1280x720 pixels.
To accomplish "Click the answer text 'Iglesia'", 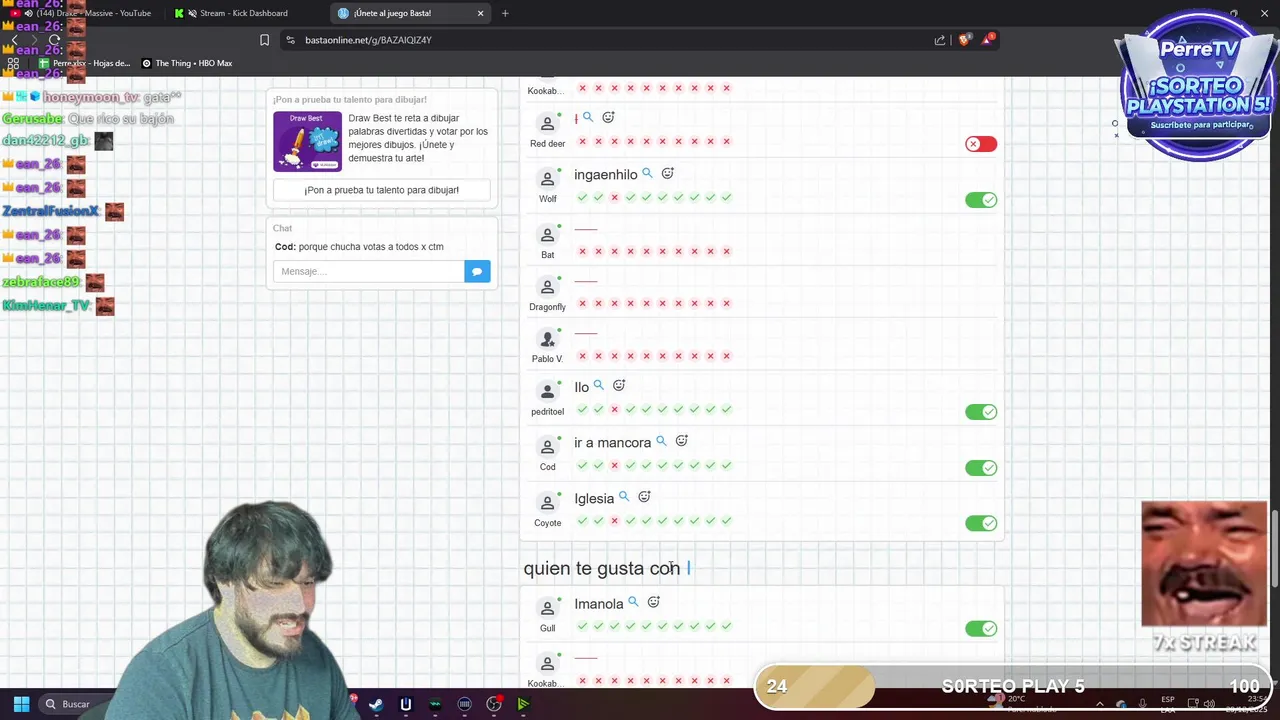I will [x=594, y=498].
